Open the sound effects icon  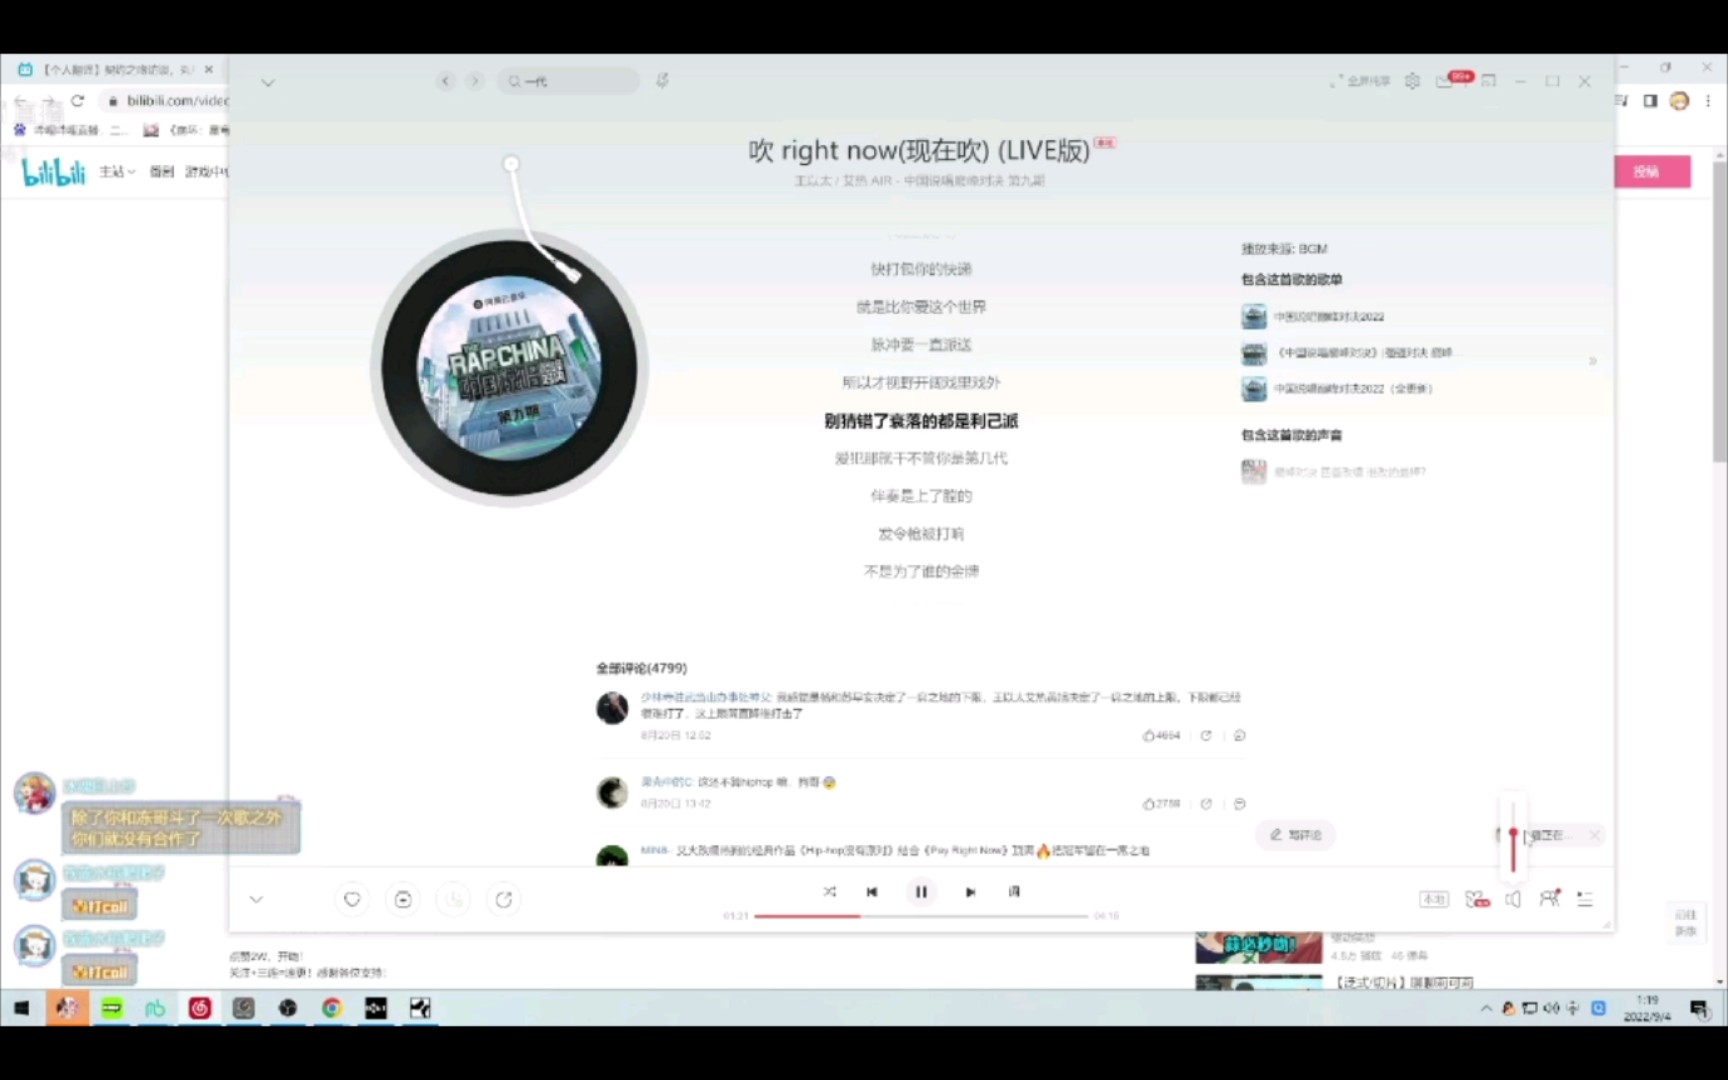point(1477,899)
